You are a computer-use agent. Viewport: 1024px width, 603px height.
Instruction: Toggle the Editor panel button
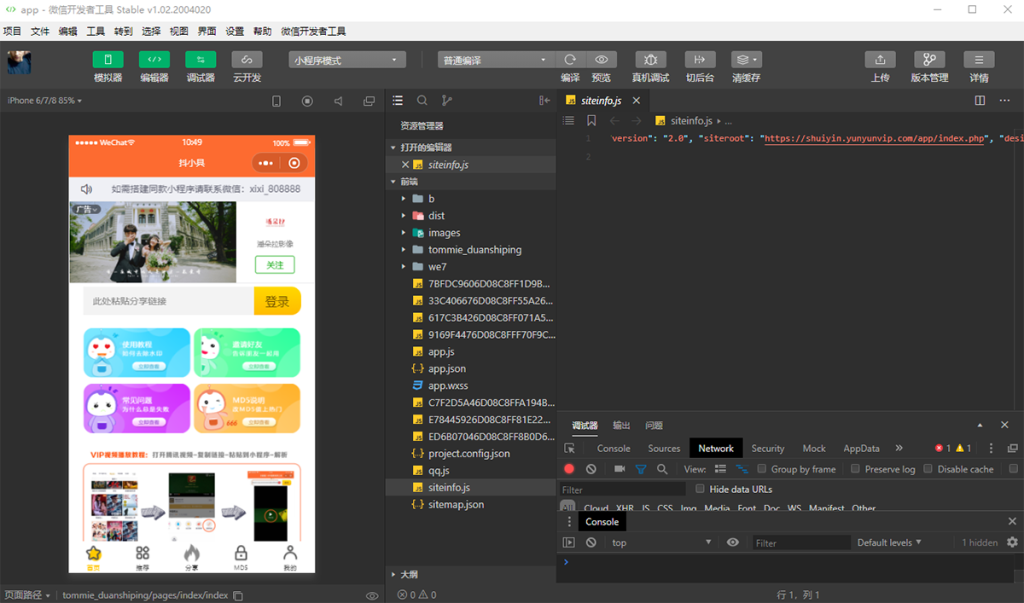coord(154,59)
